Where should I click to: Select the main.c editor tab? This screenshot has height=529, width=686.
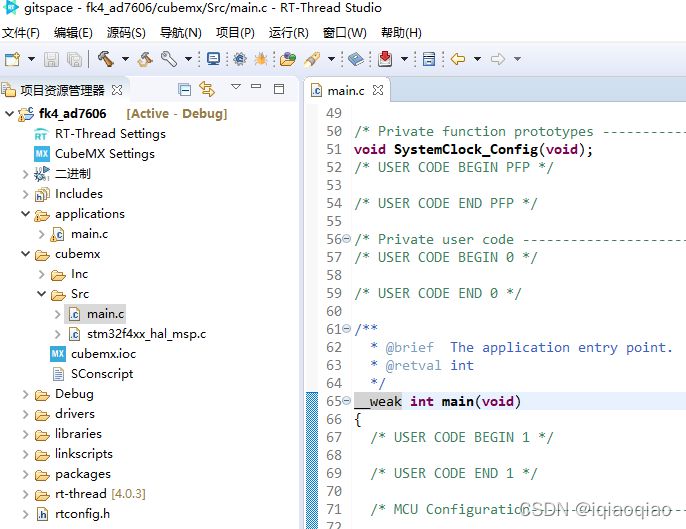tap(346, 91)
